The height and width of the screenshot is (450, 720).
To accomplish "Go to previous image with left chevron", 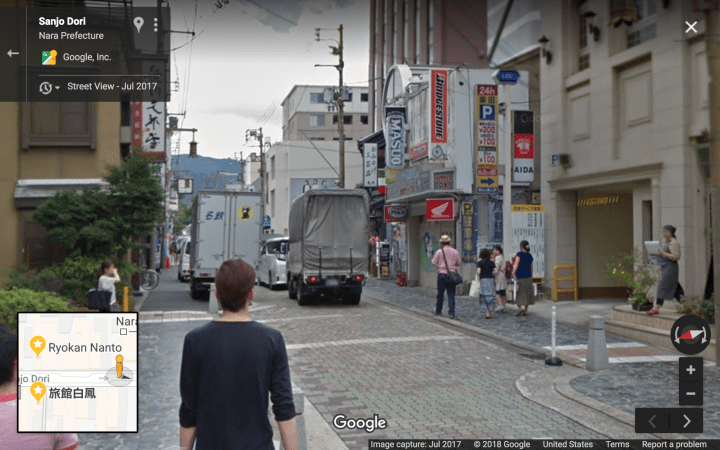I will (x=652, y=421).
